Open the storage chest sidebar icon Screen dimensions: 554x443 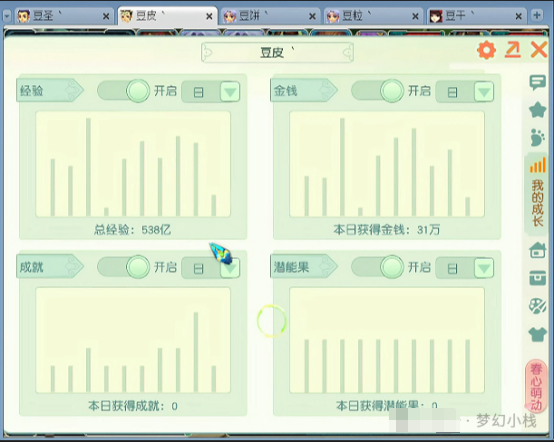click(537, 278)
